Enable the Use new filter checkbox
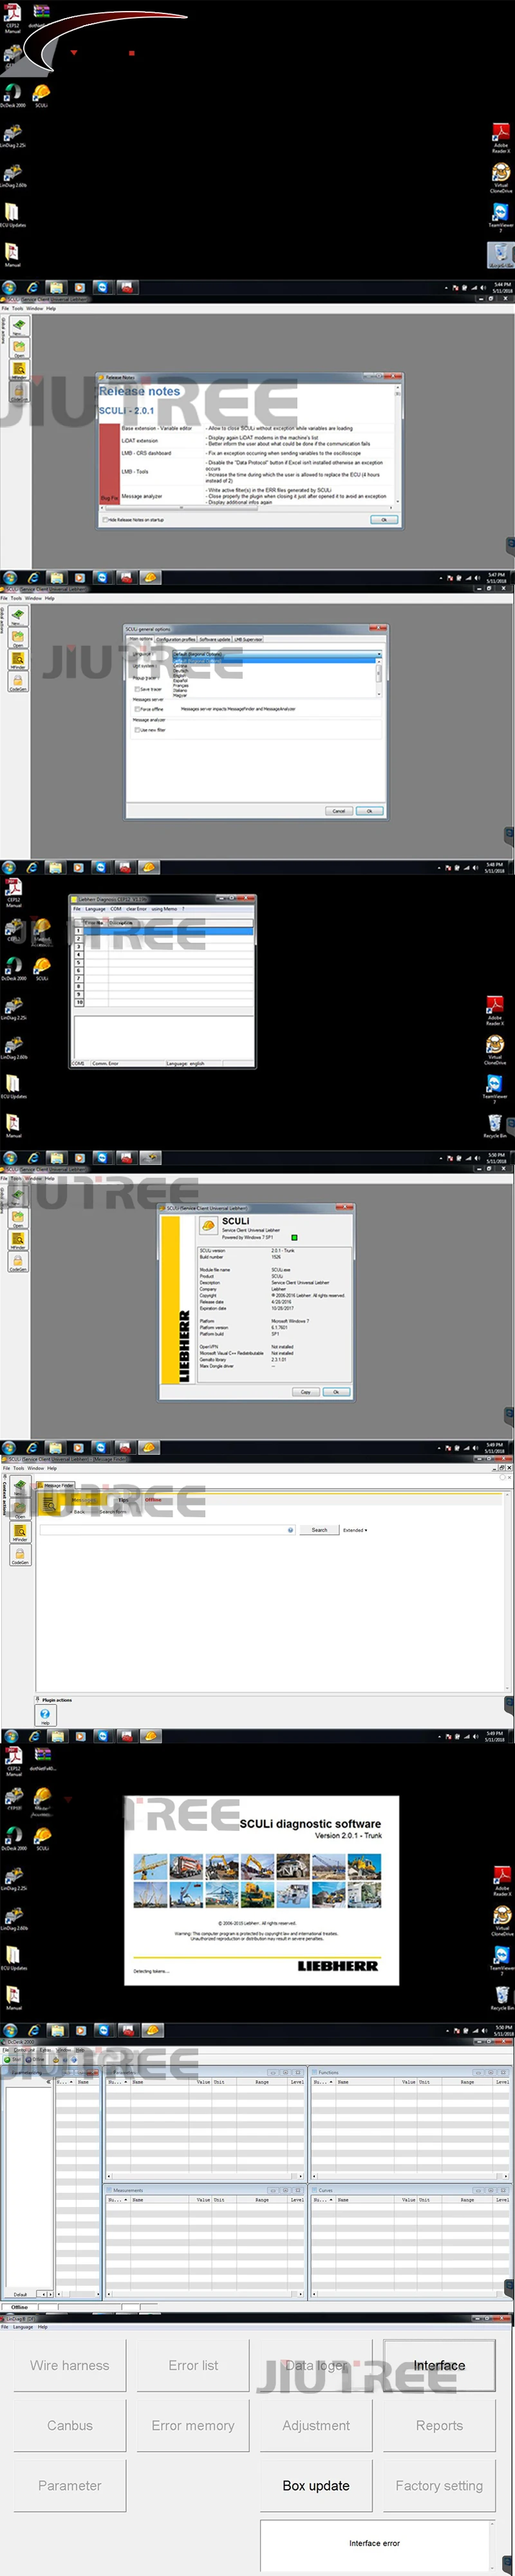Screen dimensions: 515x2576 tap(137, 730)
